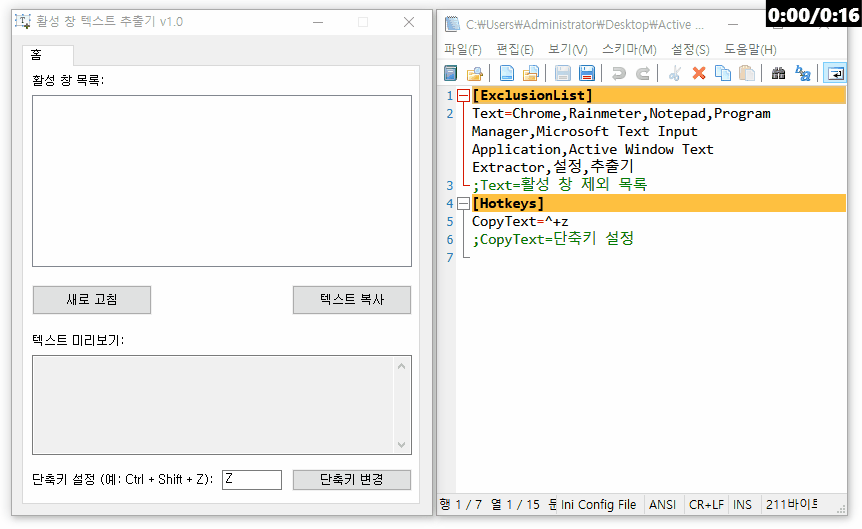Click the 행 1 / 7 status entry

[461, 505]
